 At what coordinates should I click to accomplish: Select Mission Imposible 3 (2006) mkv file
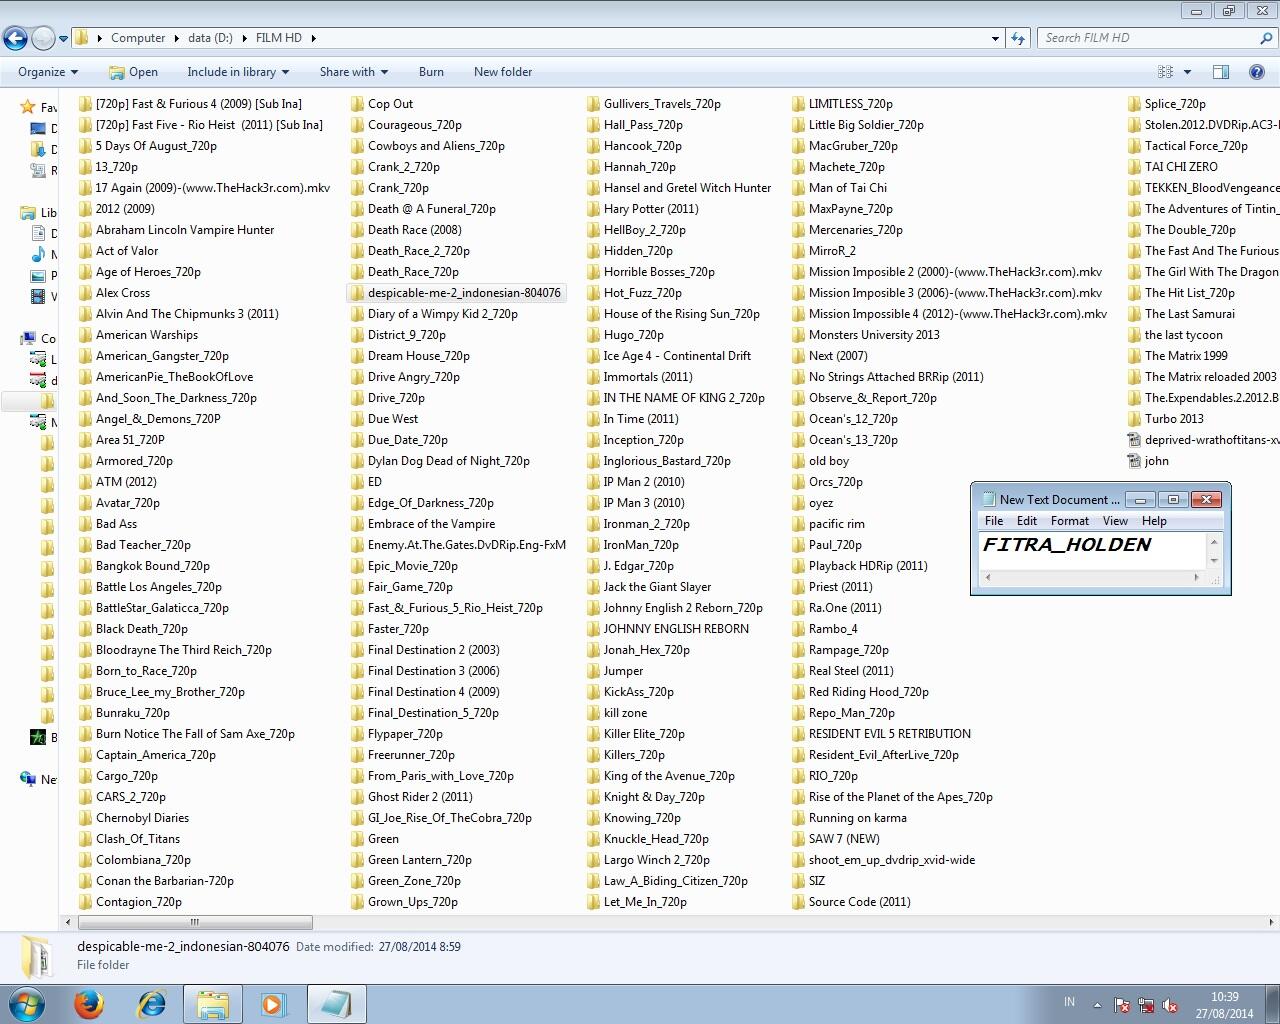click(947, 293)
